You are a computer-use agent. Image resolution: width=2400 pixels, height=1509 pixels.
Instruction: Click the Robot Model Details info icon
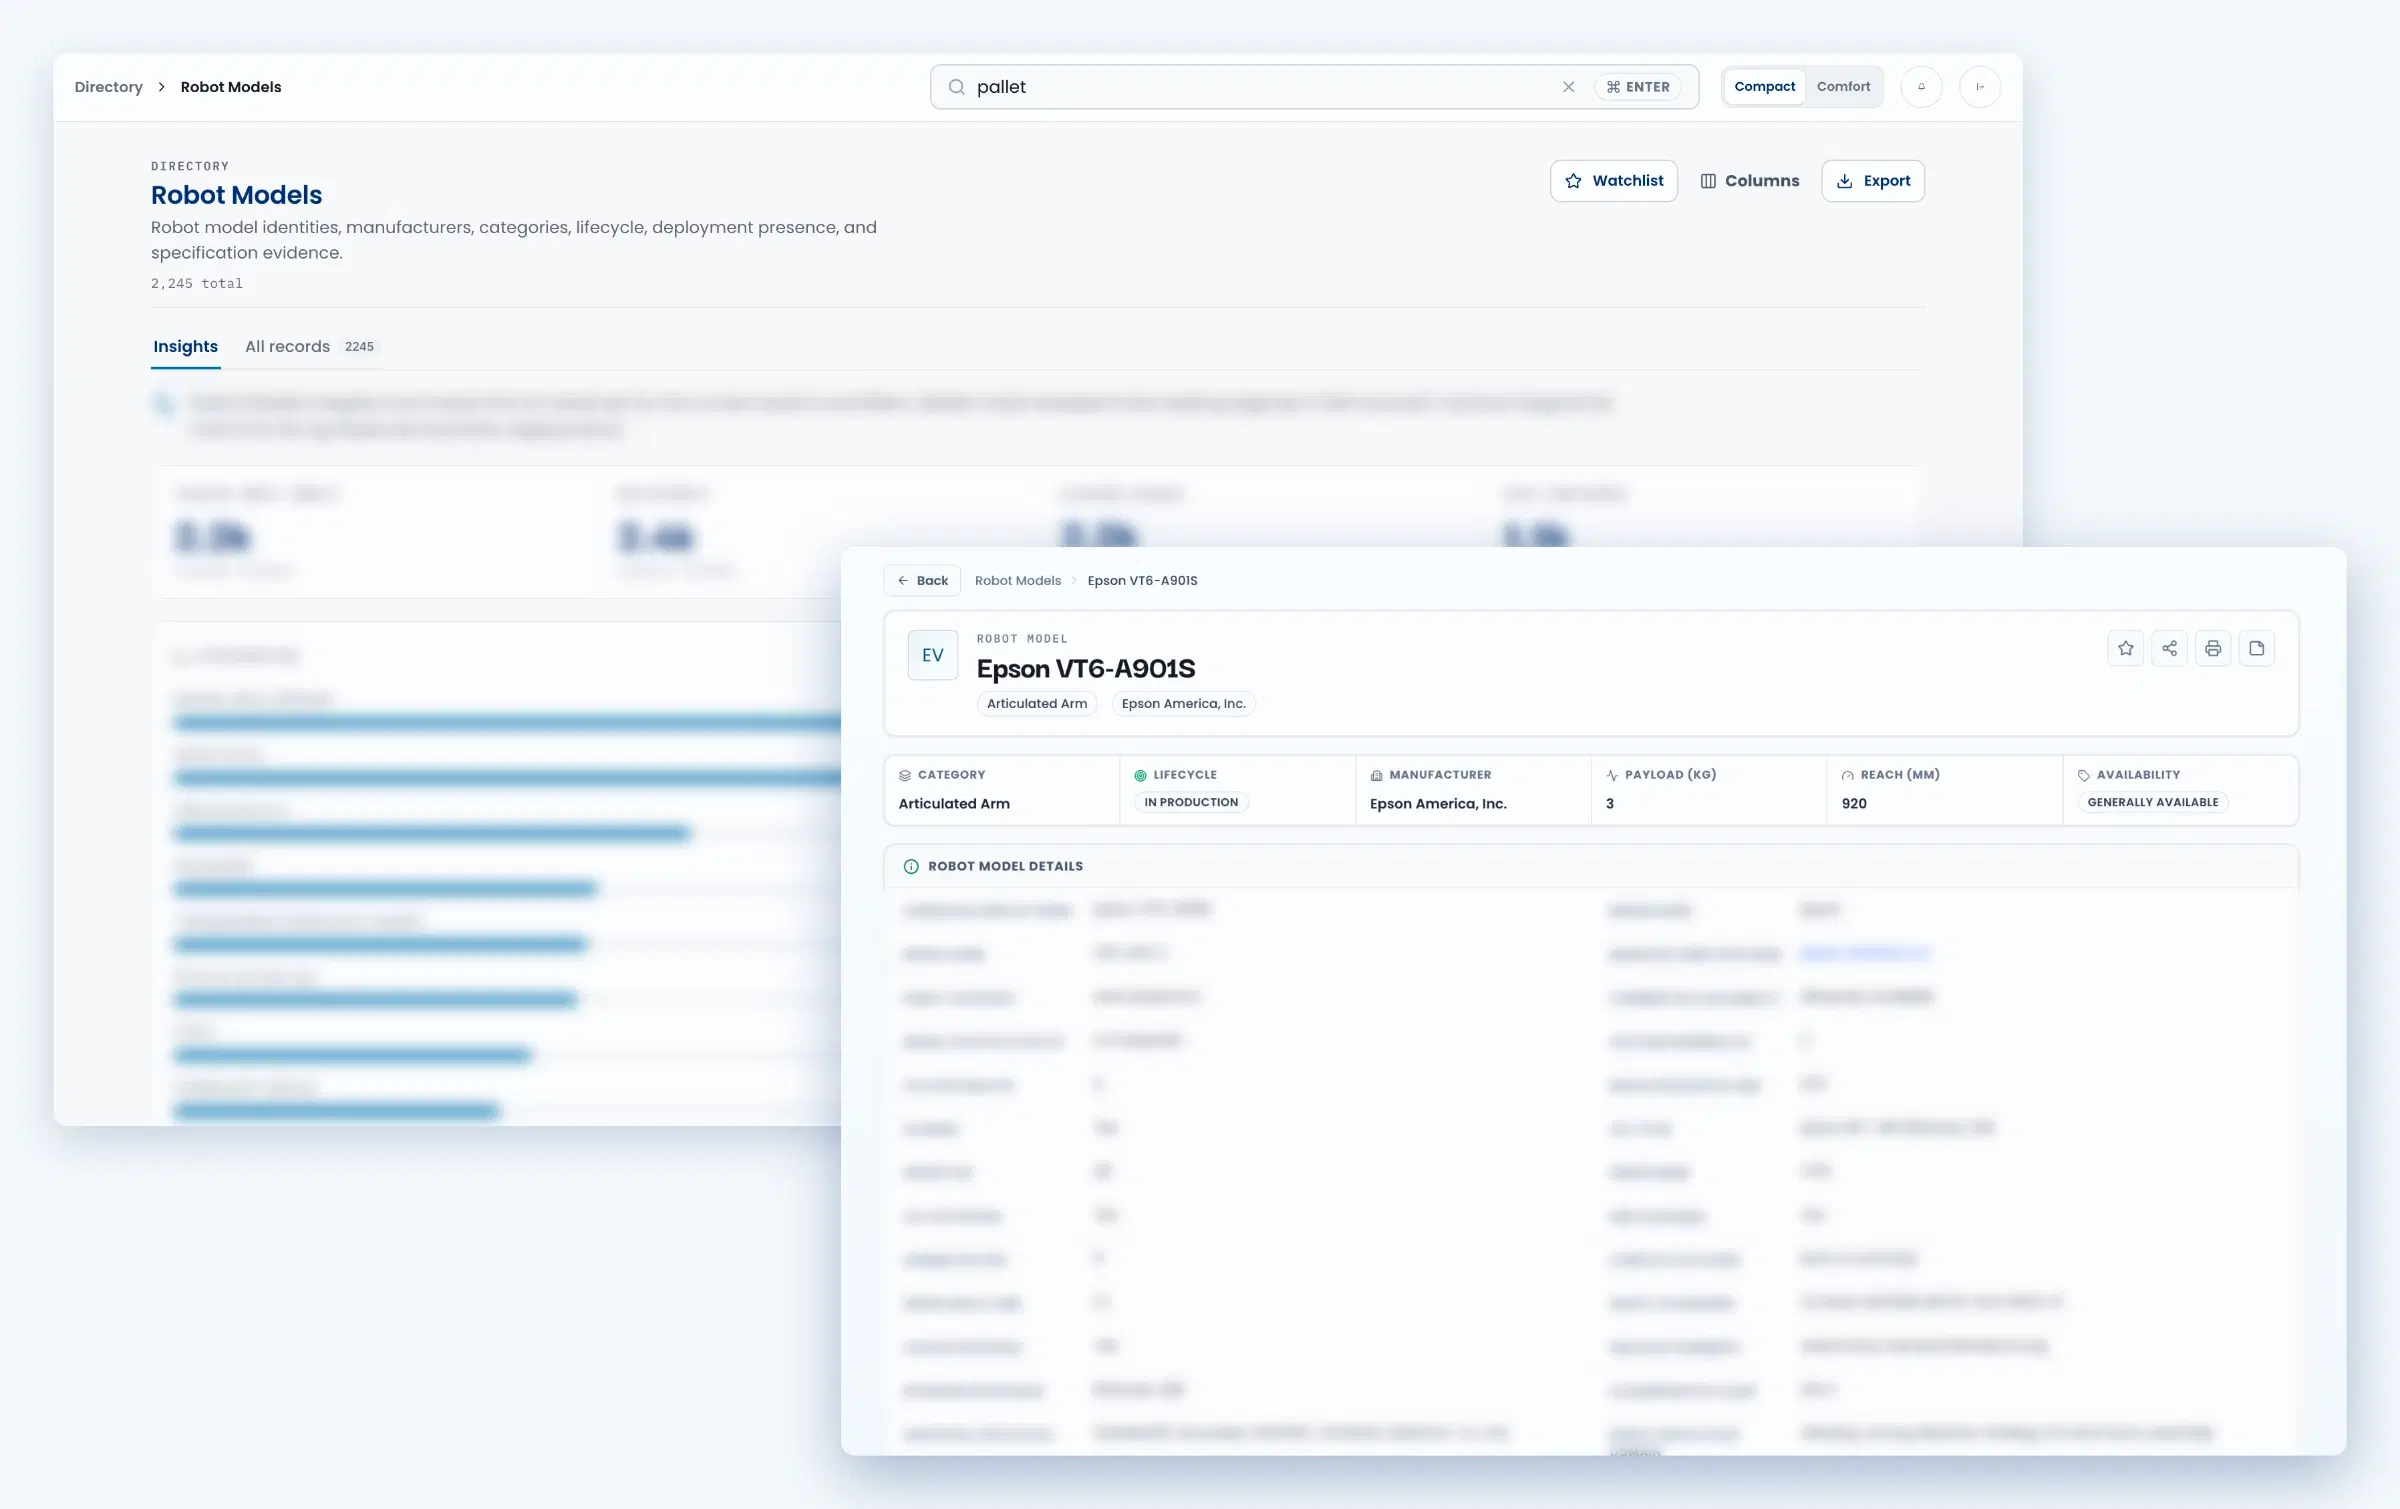(911, 867)
